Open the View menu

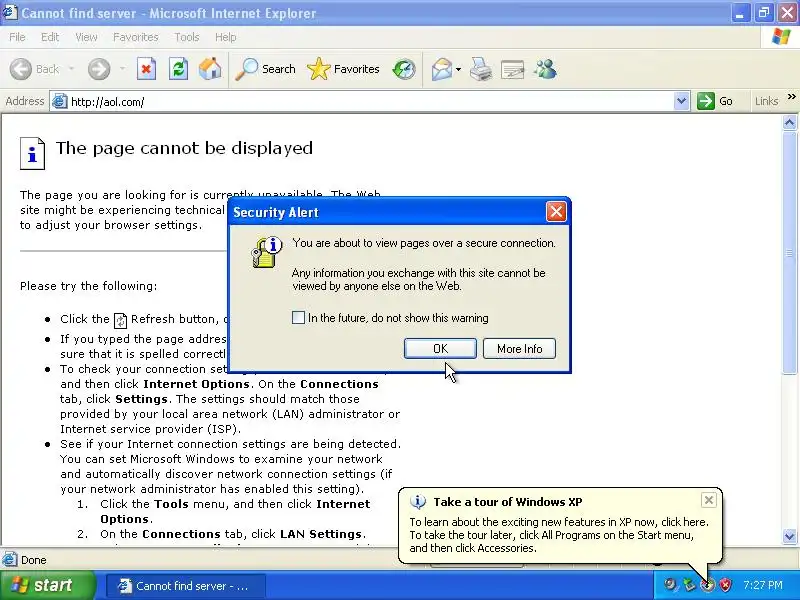[x=86, y=37]
